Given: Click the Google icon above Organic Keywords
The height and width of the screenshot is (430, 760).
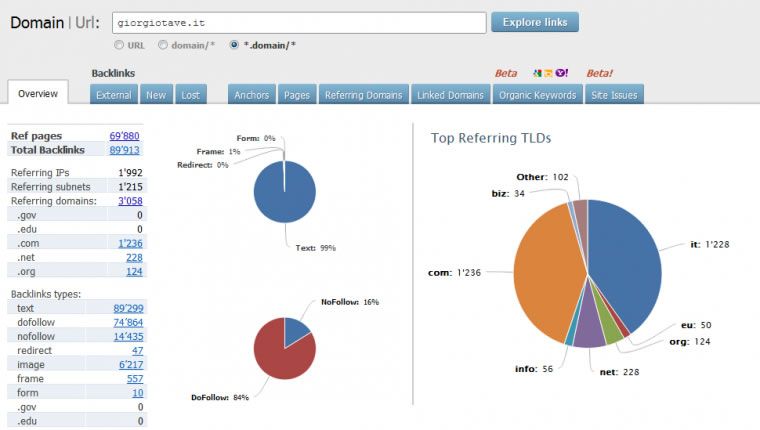Looking at the screenshot, I should pos(537,73).
